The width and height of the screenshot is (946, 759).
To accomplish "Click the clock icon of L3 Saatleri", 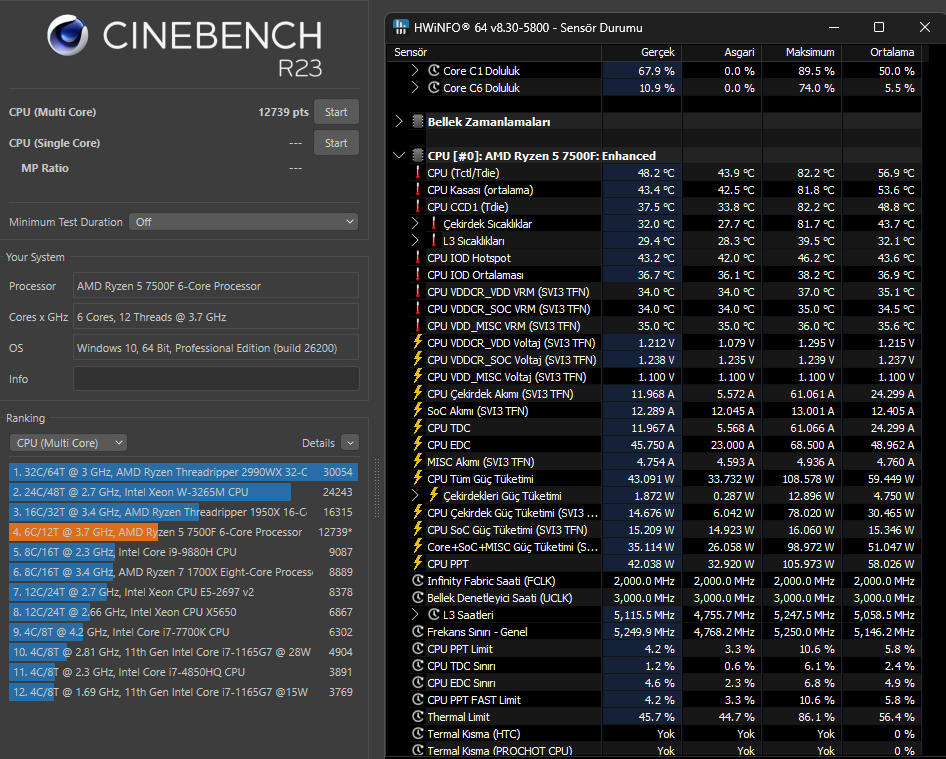I will pos(434,614).
